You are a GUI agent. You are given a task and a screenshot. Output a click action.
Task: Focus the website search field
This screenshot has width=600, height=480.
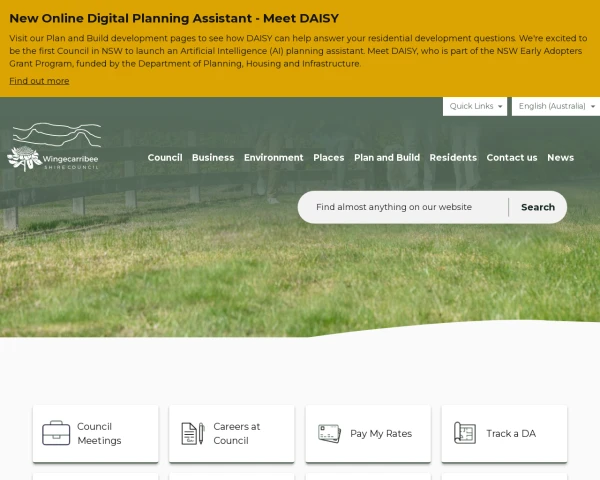[x=403, y=207]
